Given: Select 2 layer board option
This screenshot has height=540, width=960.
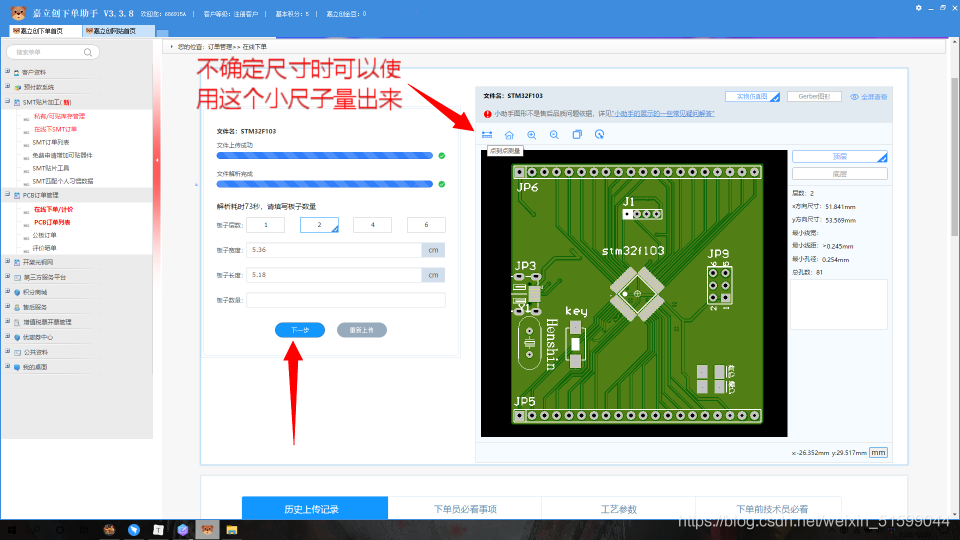Looking at the screenshot, I should click(319, 225).
